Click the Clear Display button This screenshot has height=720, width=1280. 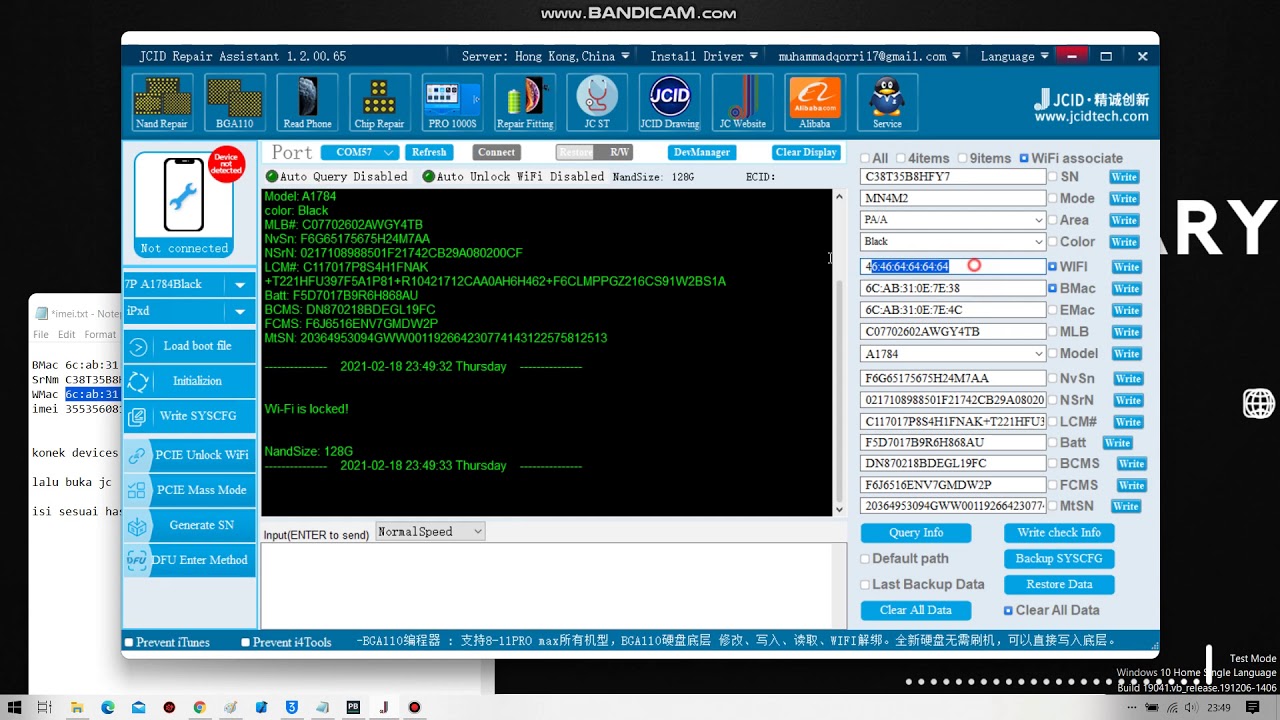[806, 152]
